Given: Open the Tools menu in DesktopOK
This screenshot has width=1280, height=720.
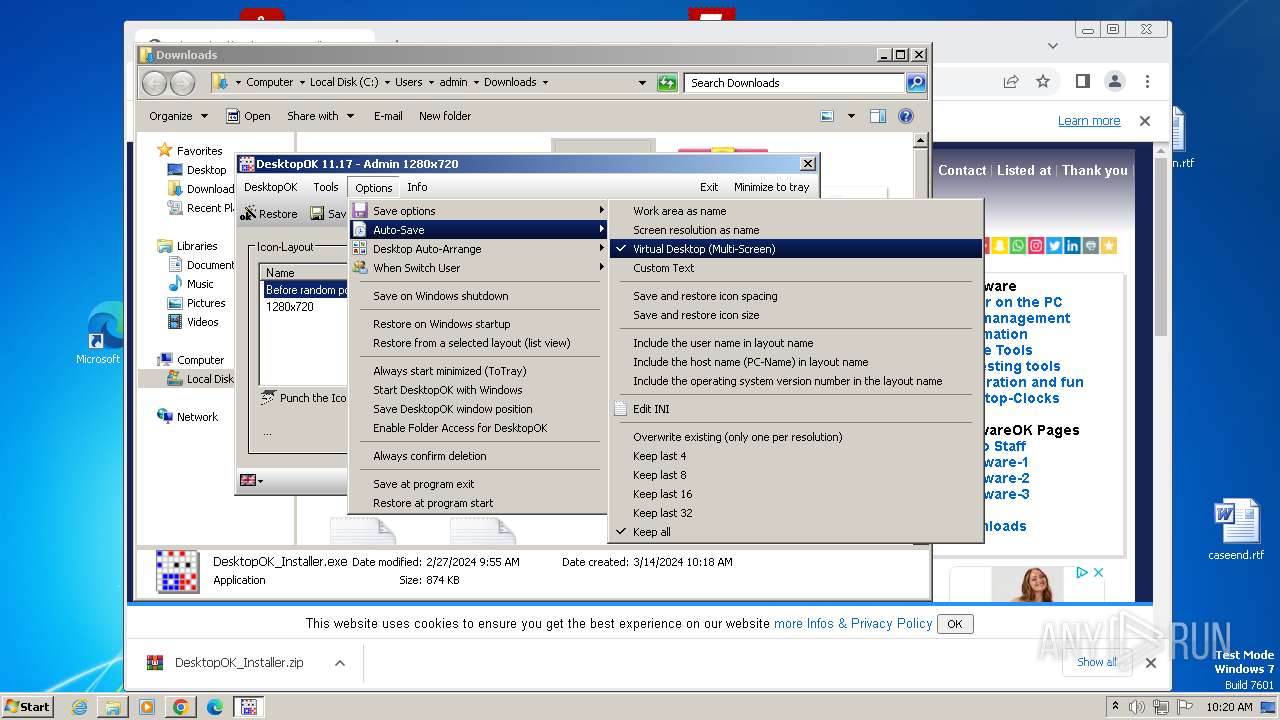Looking at the screenshot, I should [326, 187].
